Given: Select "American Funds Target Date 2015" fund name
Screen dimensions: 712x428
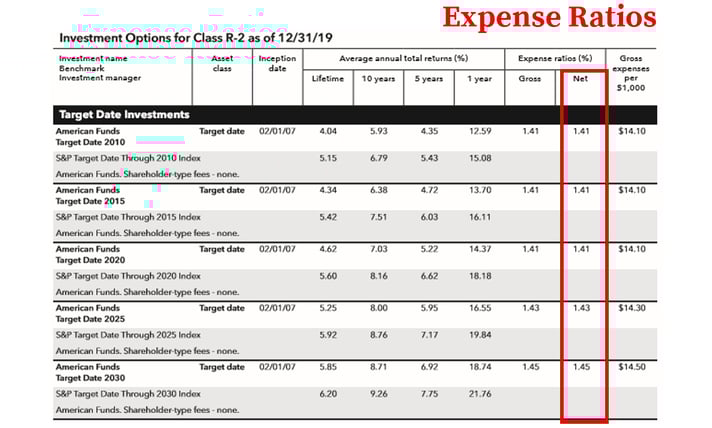Looking at the screenshot, I should point(90,196).
